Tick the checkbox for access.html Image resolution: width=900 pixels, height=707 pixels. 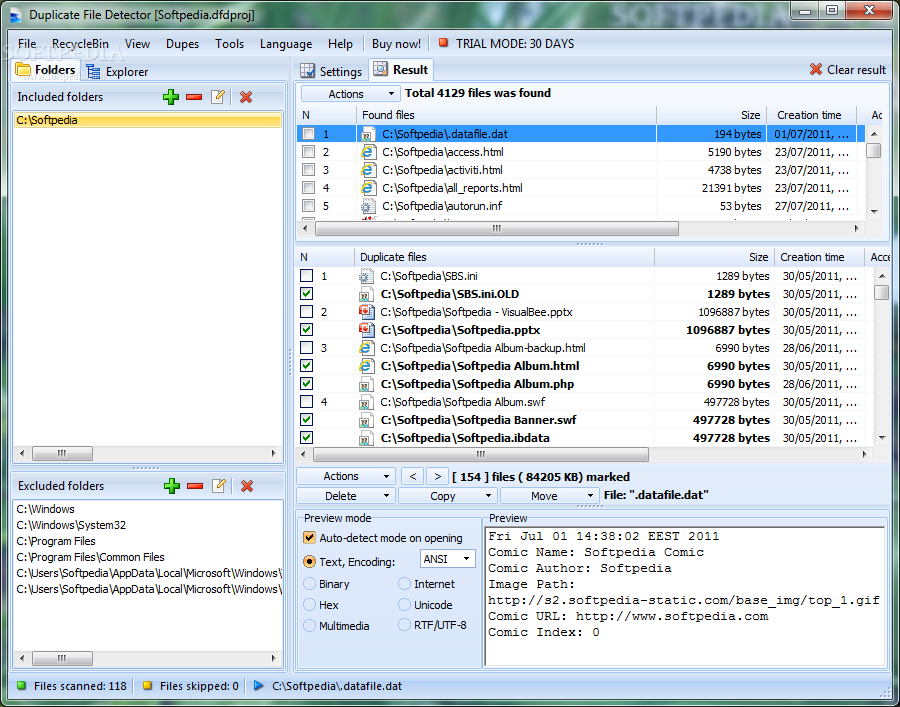pyautogui.click(x=308, y=152)
